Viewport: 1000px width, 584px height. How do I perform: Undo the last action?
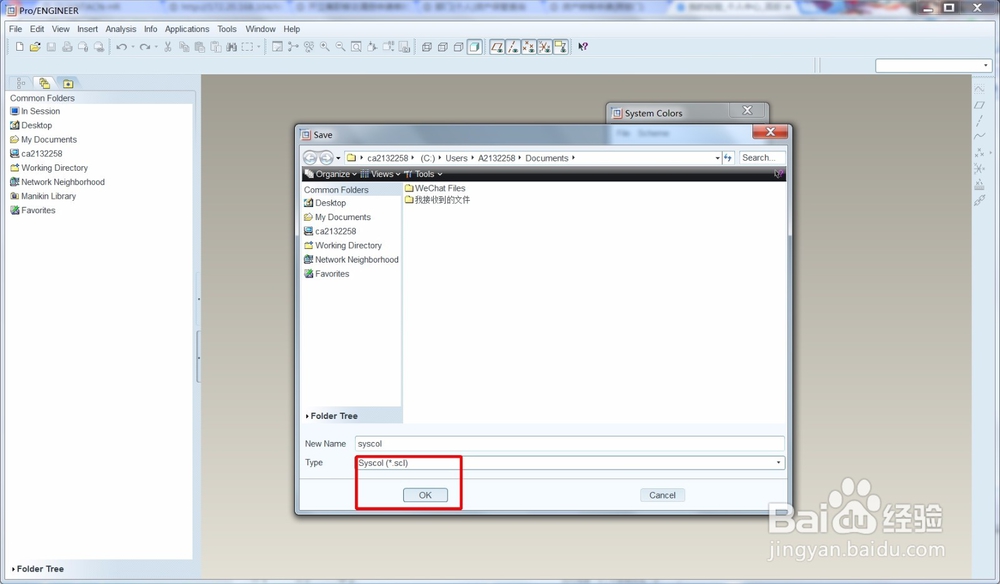tap(121, 47)
